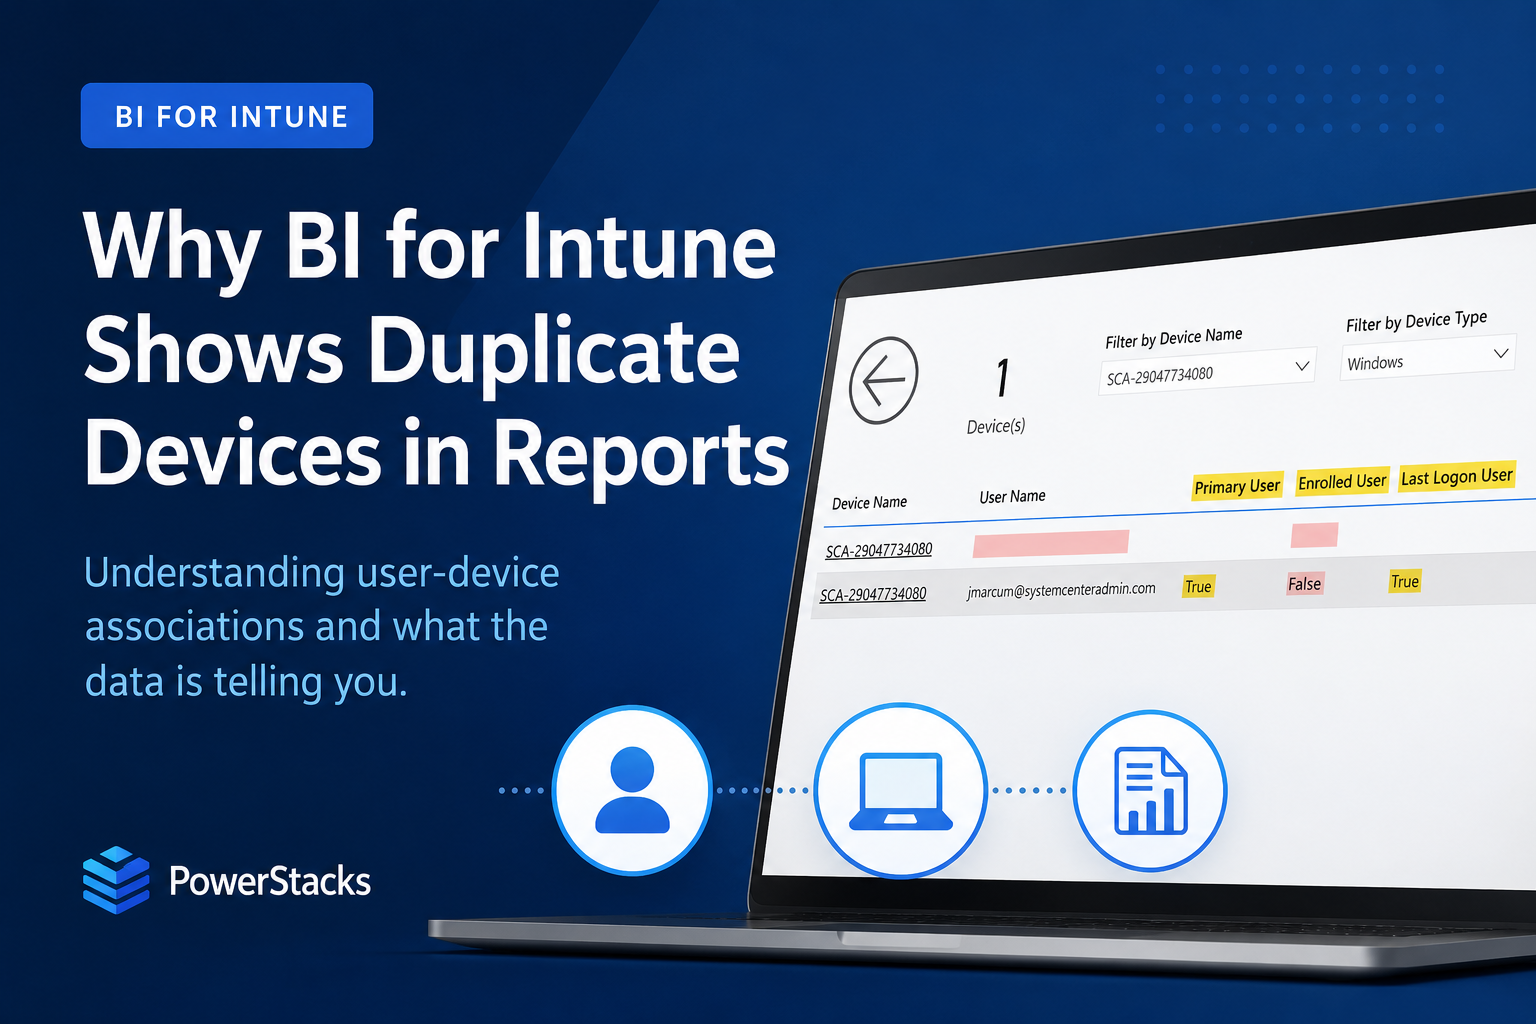Click the PowerStacks stacked-layers logo icon
Screen dimensions: 1536x1024
116,880
